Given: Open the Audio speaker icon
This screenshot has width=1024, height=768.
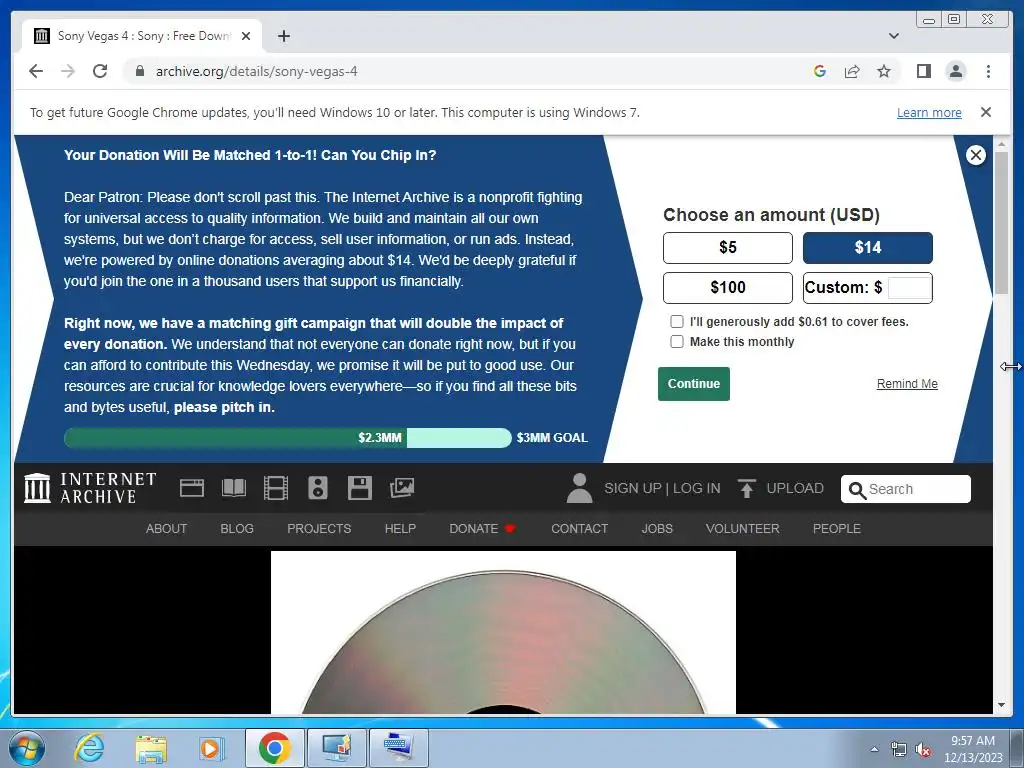Looking at the screenshot, I should (318, 488).
